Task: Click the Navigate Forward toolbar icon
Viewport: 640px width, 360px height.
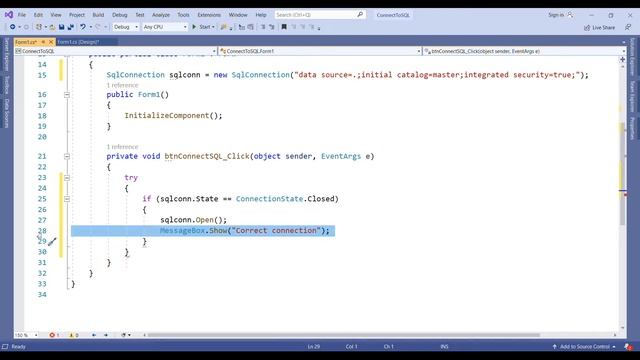Action: [x=26, y=27]
